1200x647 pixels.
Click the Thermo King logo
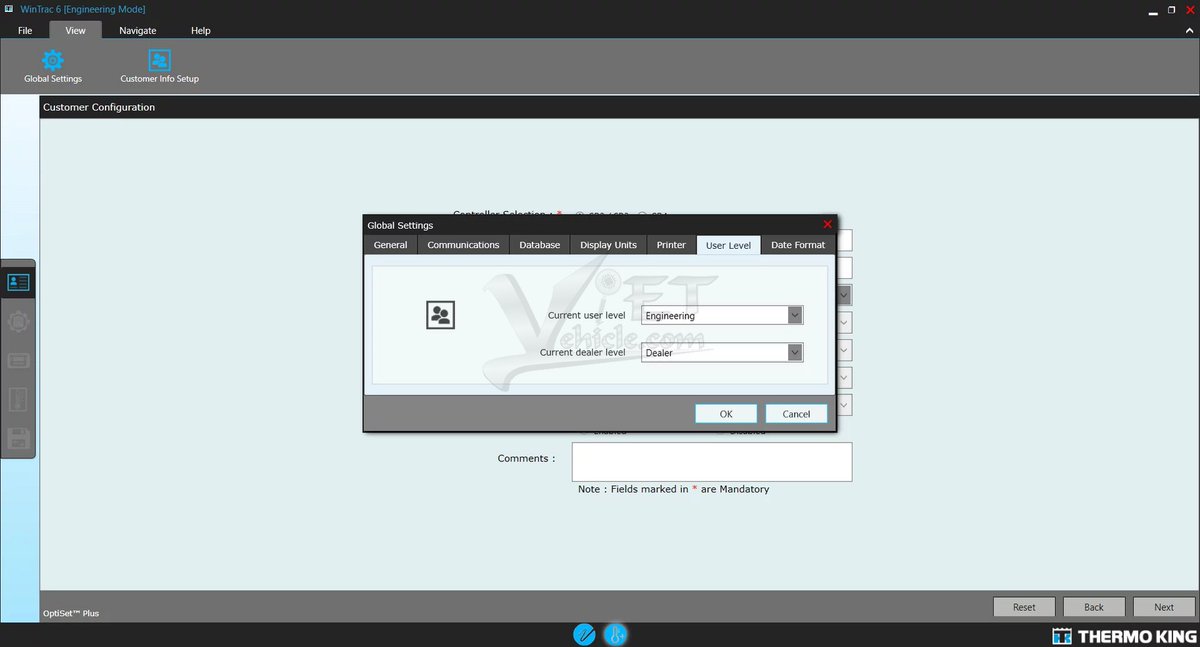tap(1123, 636)
